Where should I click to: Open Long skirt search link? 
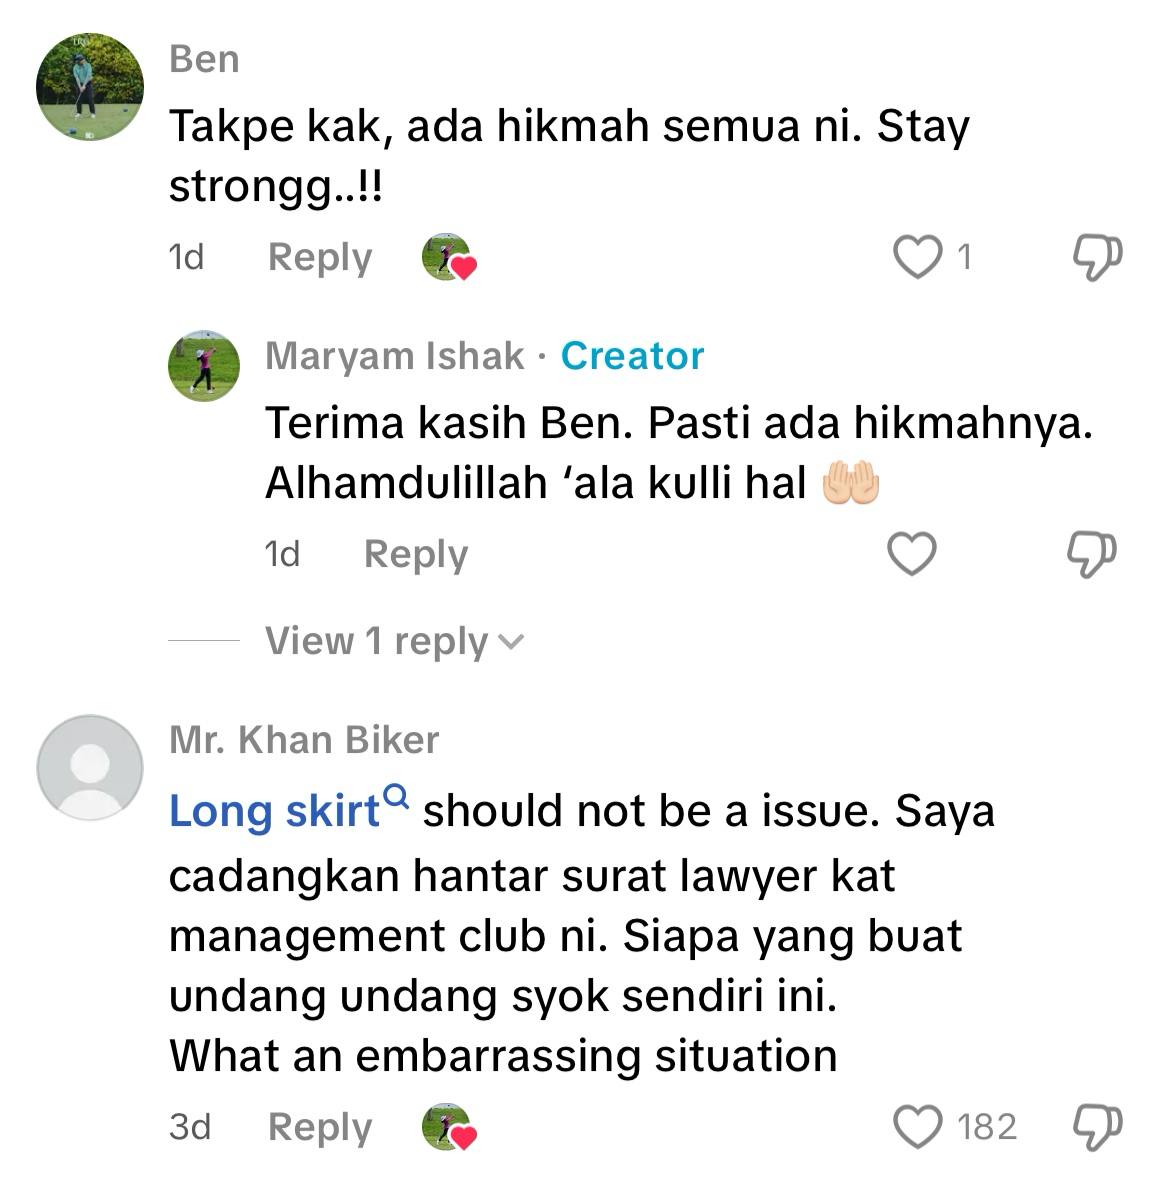(x=274, y=810)
